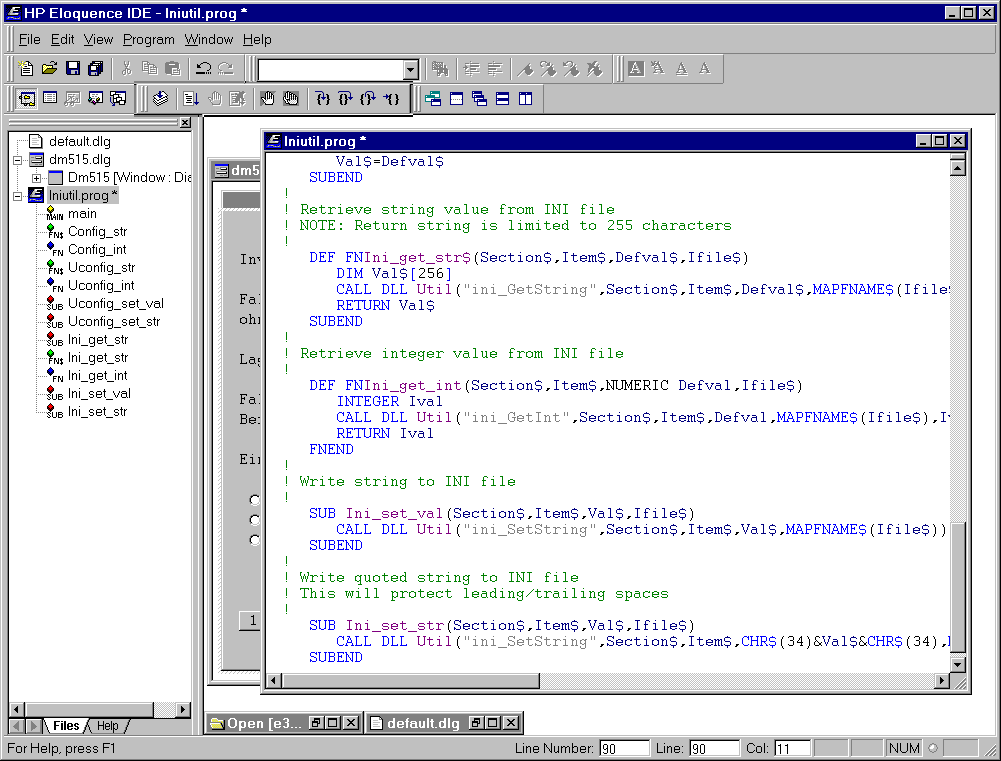Image resolution: width=1001 pixels, height=761 pixels.
Task: Click the code line 'RETURN Ival'
Action: click(x=385, y=433)
